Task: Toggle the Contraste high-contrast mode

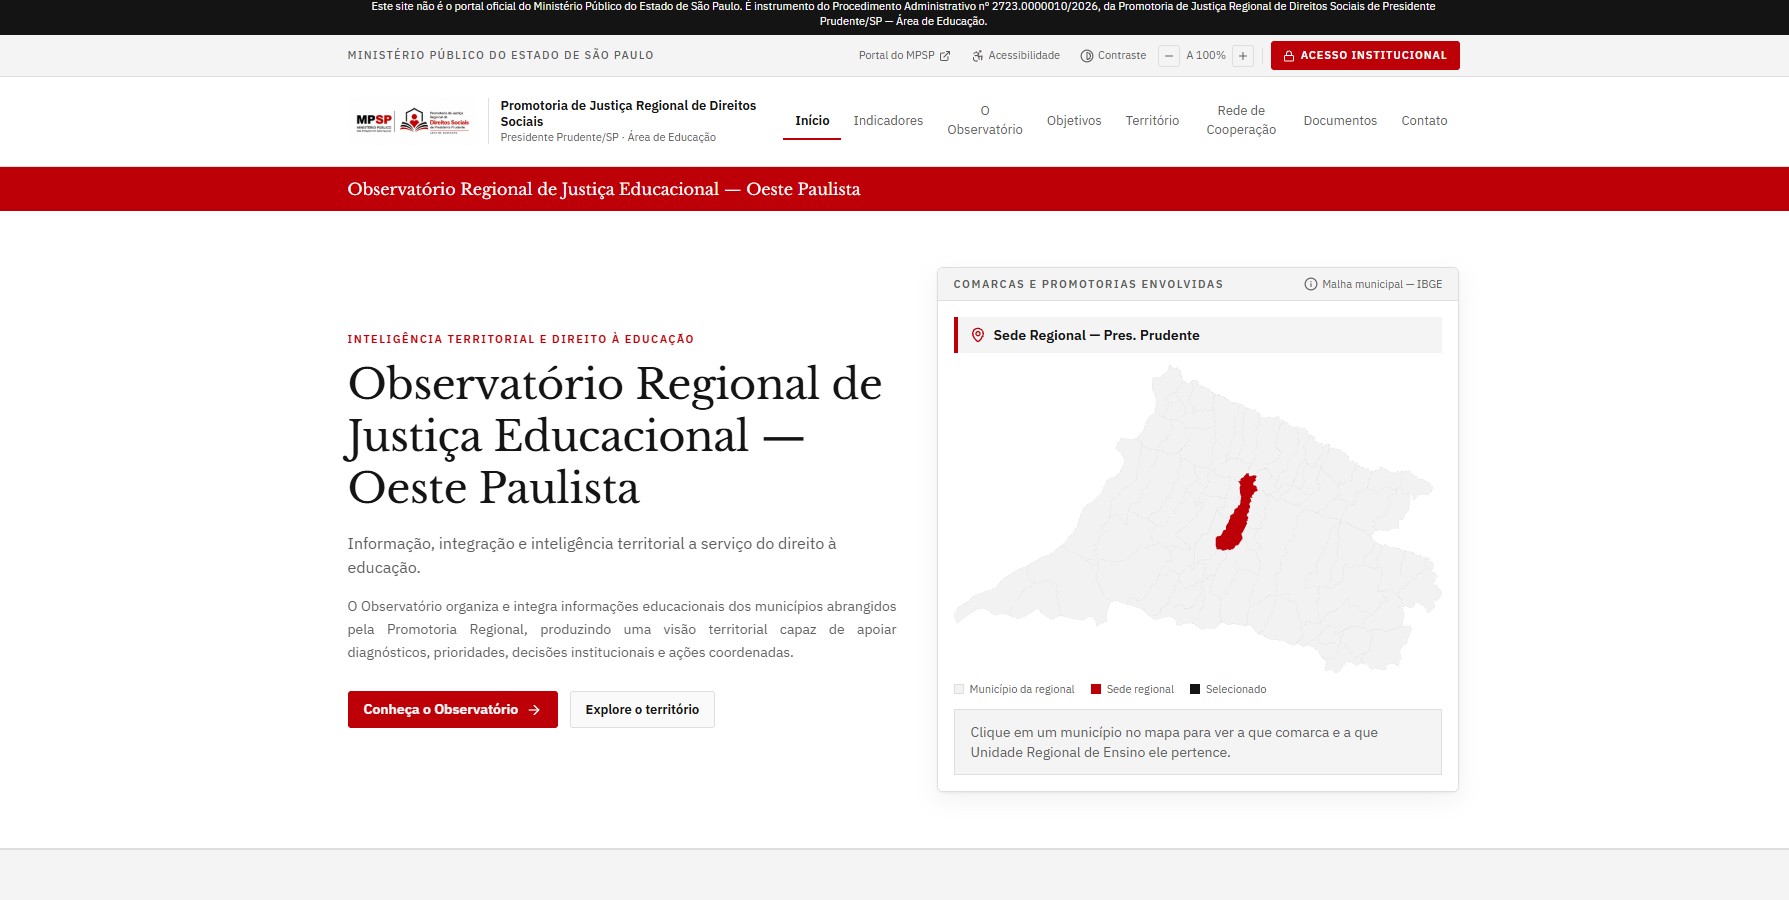Action: tap(1113, 56)
